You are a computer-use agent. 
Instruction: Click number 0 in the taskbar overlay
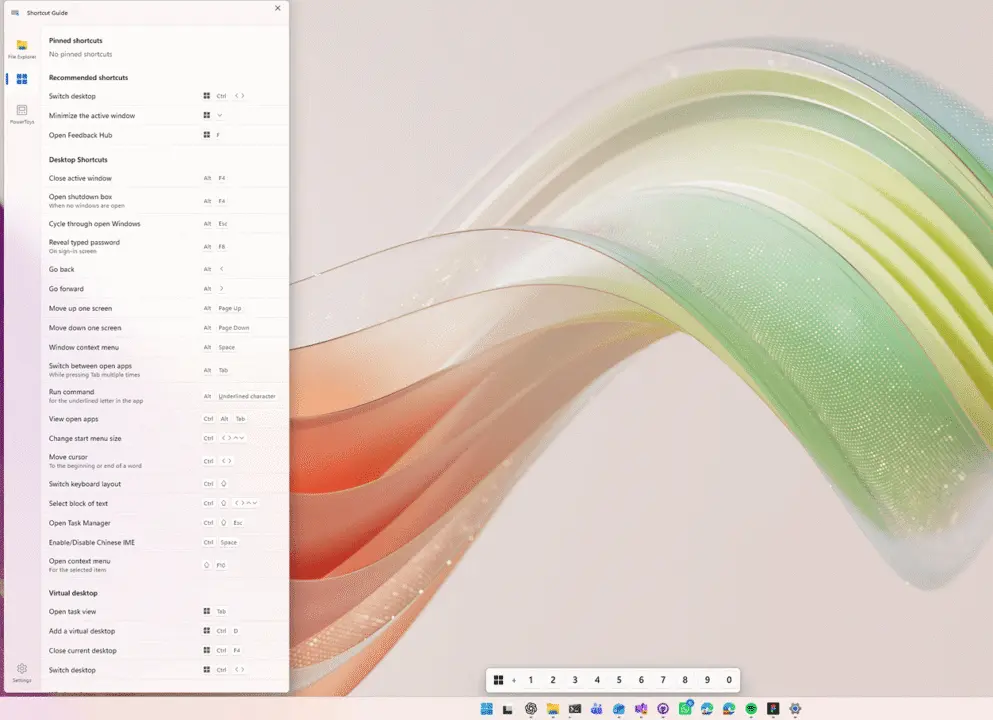coord(730,679)
